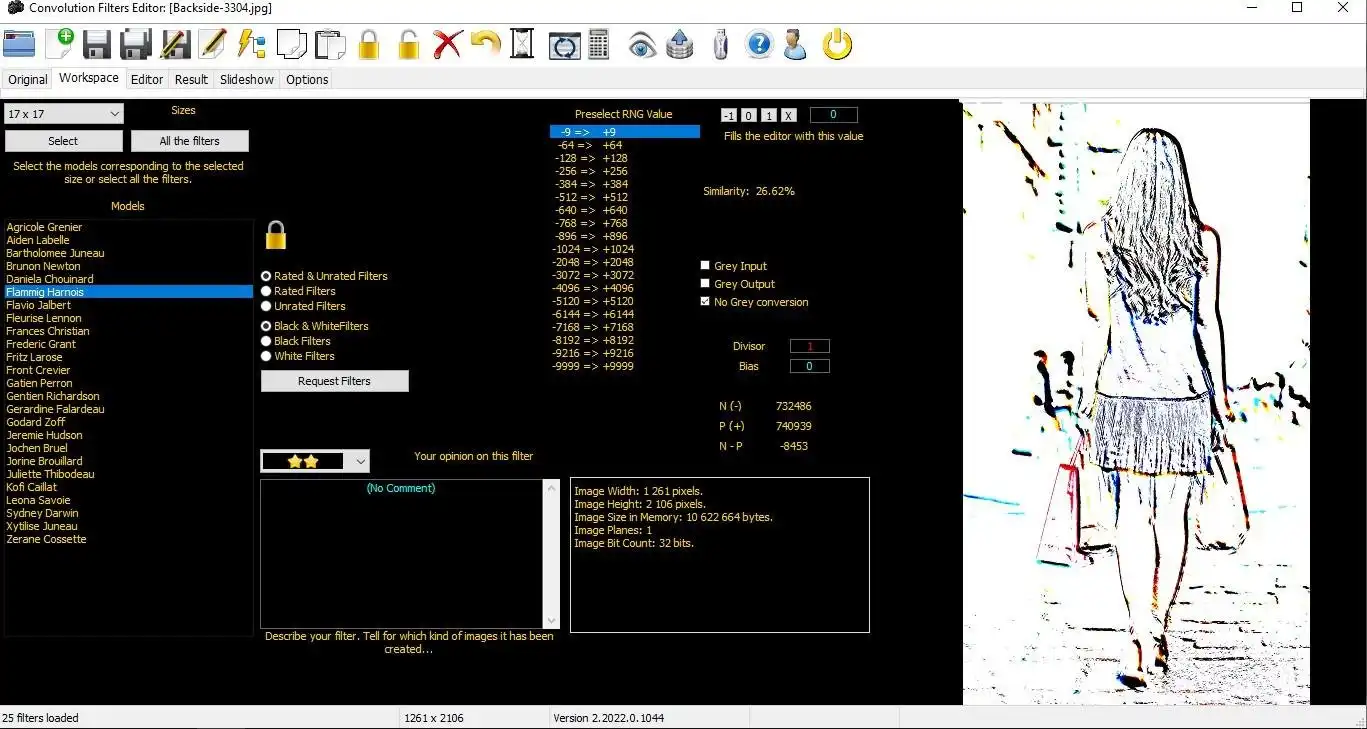Click the lightning bolt toolbar icon
This screenshot has height=729, width=1367.
251,45
